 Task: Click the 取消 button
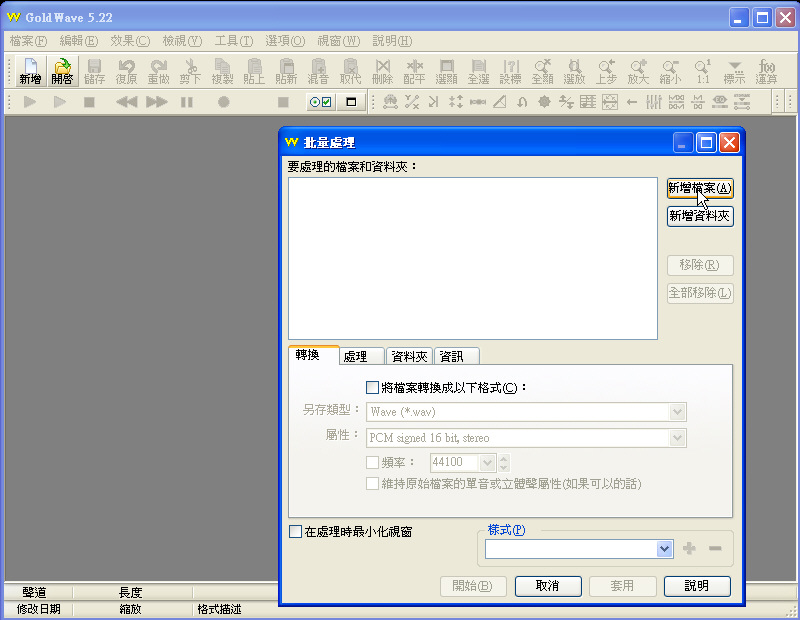click(x=547, y=586)
